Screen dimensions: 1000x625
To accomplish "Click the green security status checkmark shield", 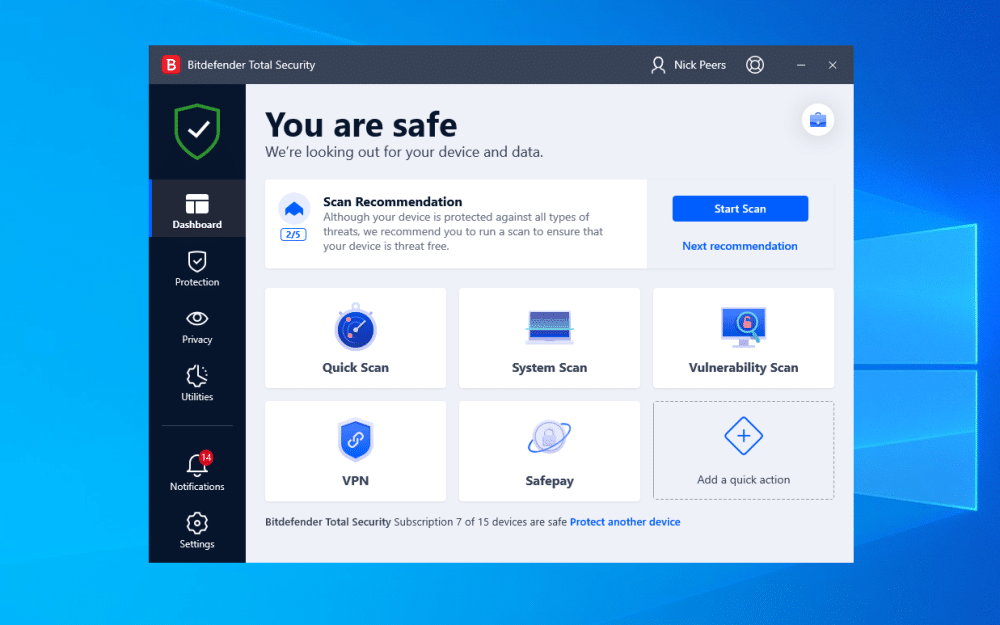I will click(x=197, y=131).
